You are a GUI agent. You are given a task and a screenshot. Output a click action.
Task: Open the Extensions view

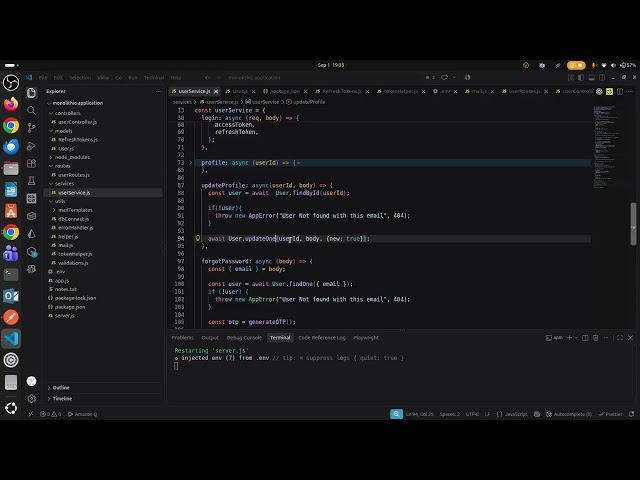31,164
